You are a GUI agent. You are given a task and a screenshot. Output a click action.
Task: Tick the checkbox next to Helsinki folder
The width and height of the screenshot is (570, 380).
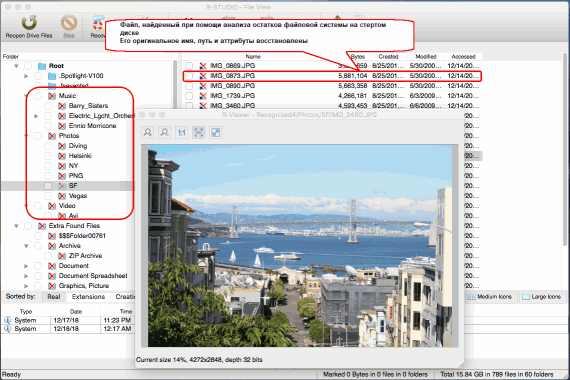(48, 156)
